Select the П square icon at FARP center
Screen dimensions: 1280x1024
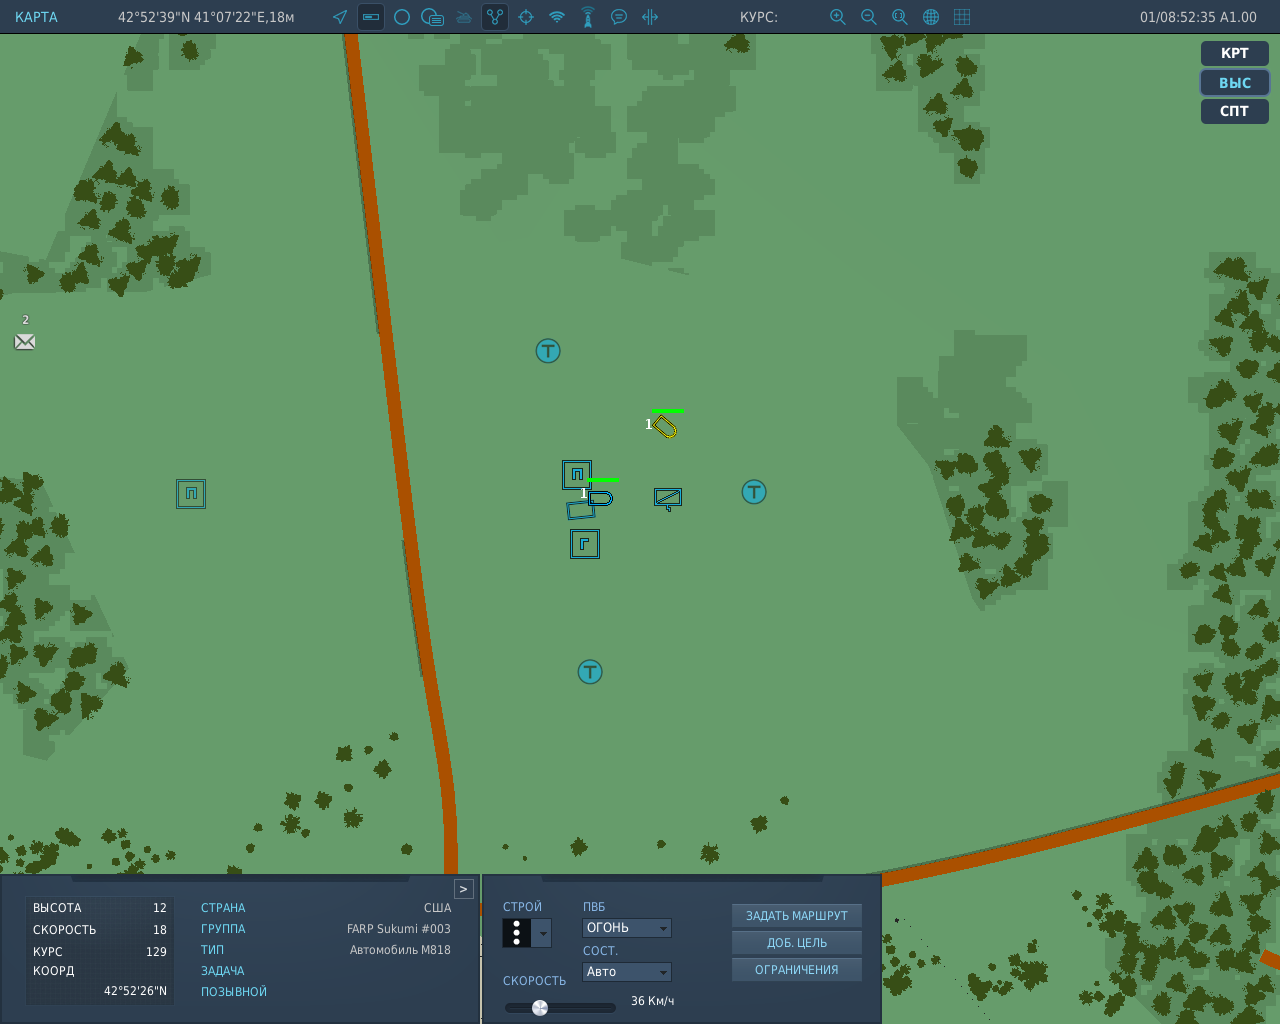pos(577,474)
